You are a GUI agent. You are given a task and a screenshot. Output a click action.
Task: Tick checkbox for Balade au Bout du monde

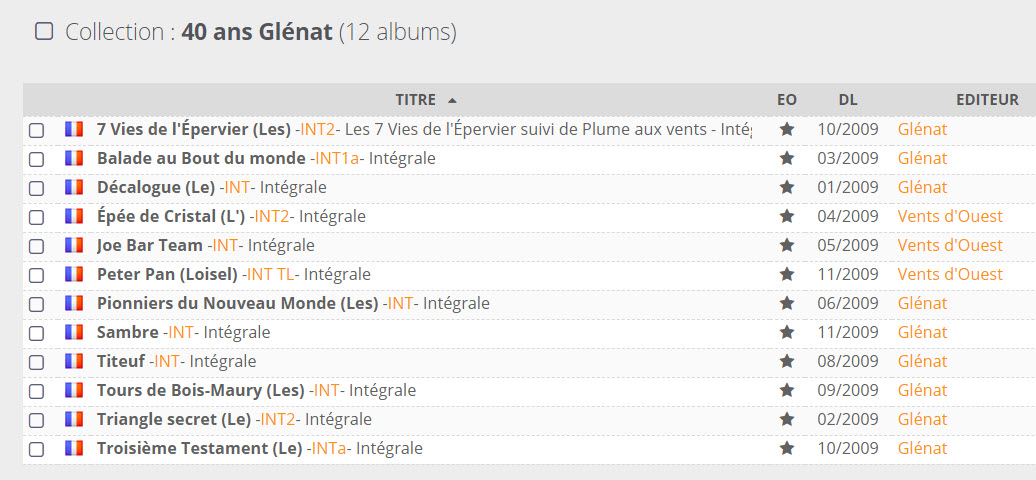coord(36,159)
